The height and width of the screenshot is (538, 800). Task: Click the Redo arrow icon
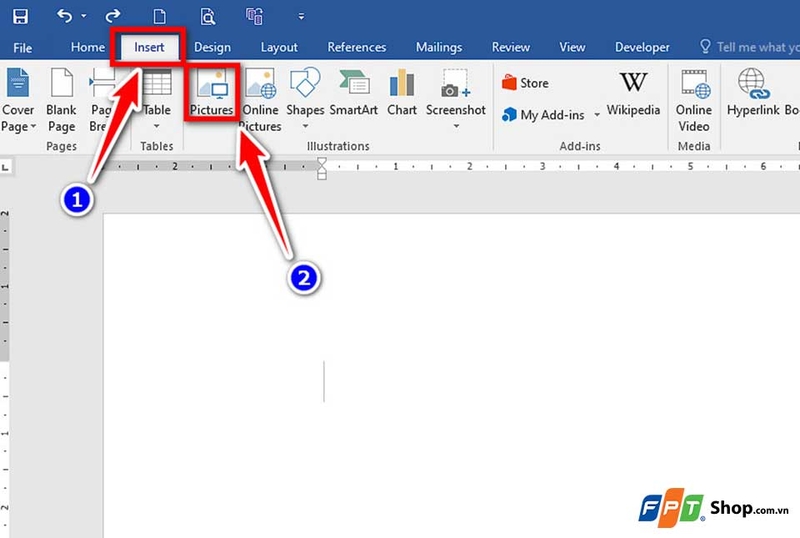click(x=113, y=16)
